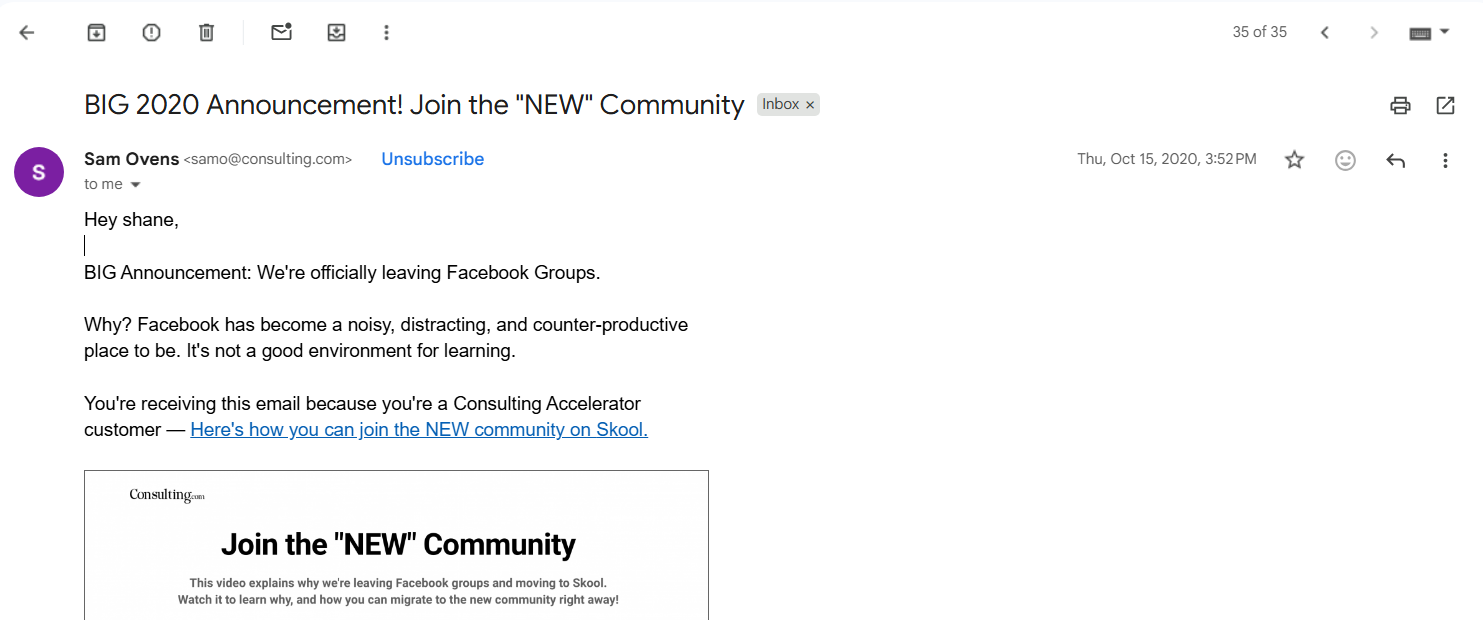The width and height of the screenshot is (1483, 620).
Task: Star the email from Sam Ovens
Action: [1295, 160]
